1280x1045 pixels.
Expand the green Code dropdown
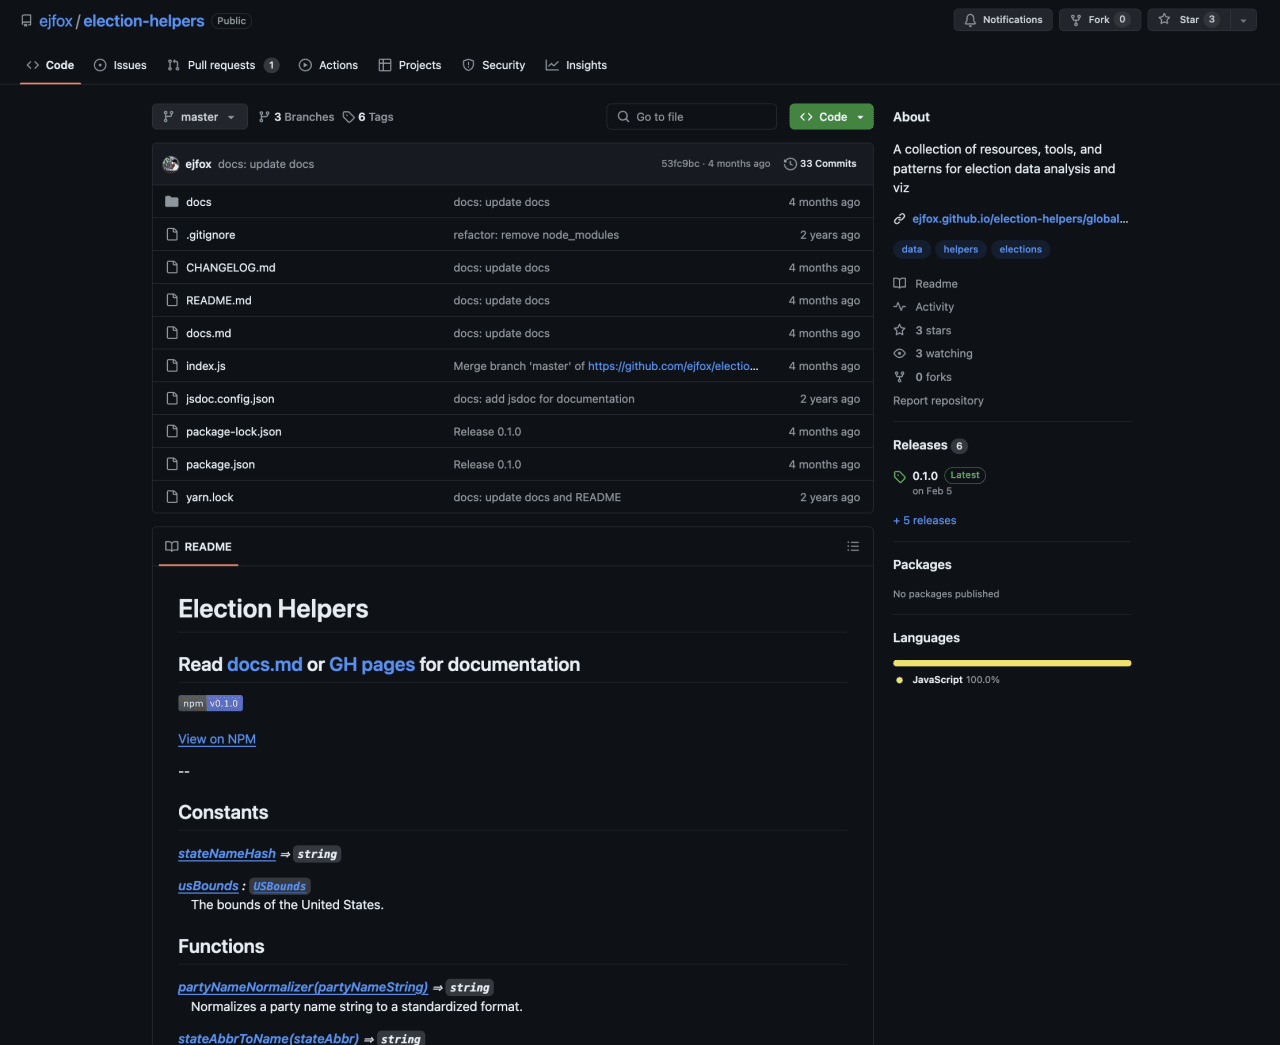click(831, 117)
